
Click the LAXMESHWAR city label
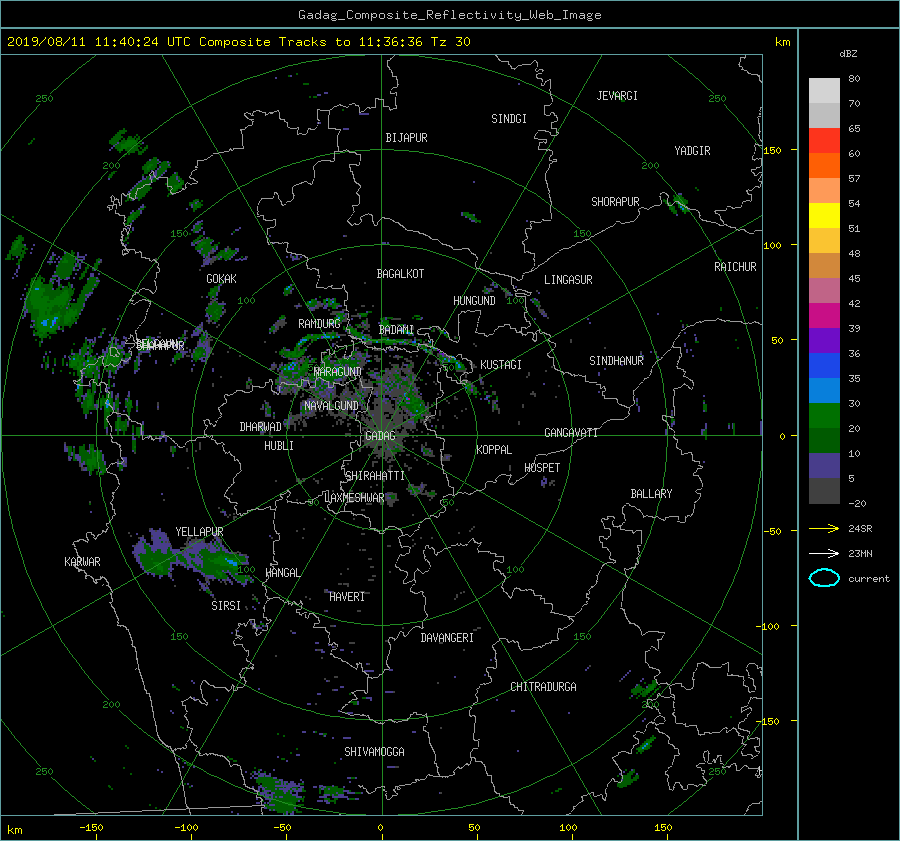click(354, 498)
